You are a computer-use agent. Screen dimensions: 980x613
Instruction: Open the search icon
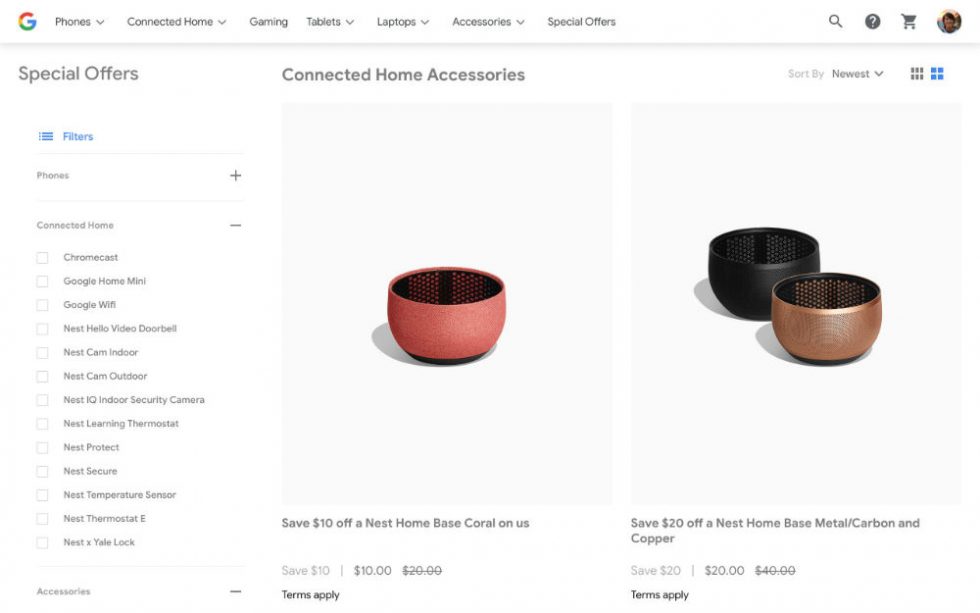pyautogui.click(x=836, y=21)
